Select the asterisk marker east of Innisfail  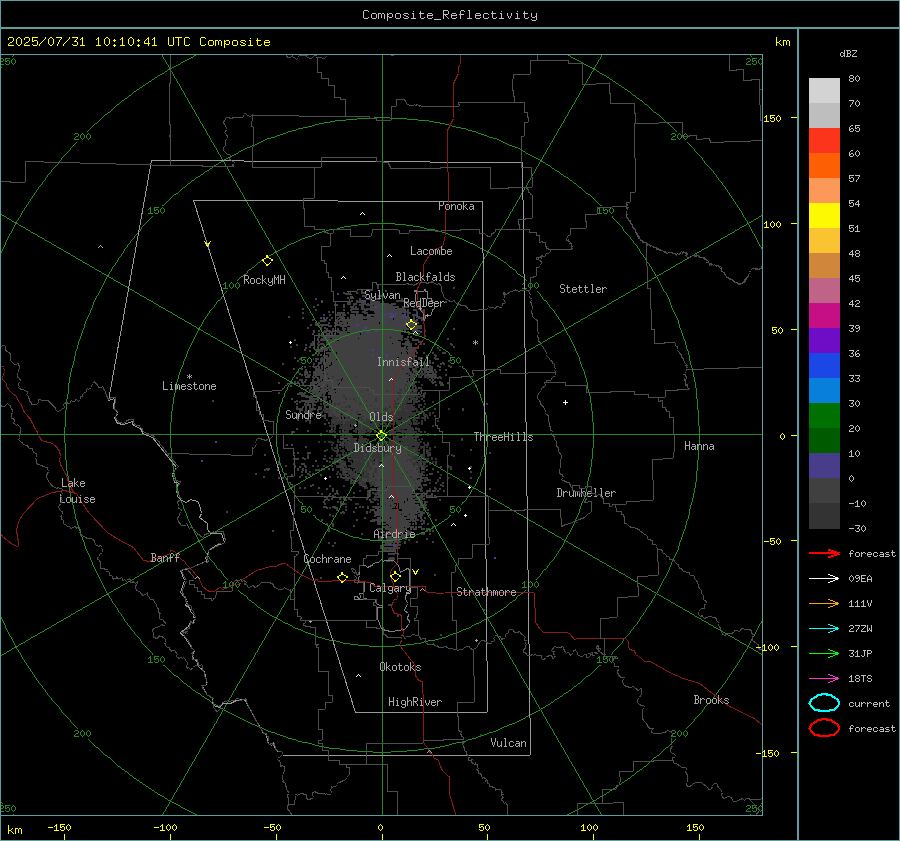point(475,343)
